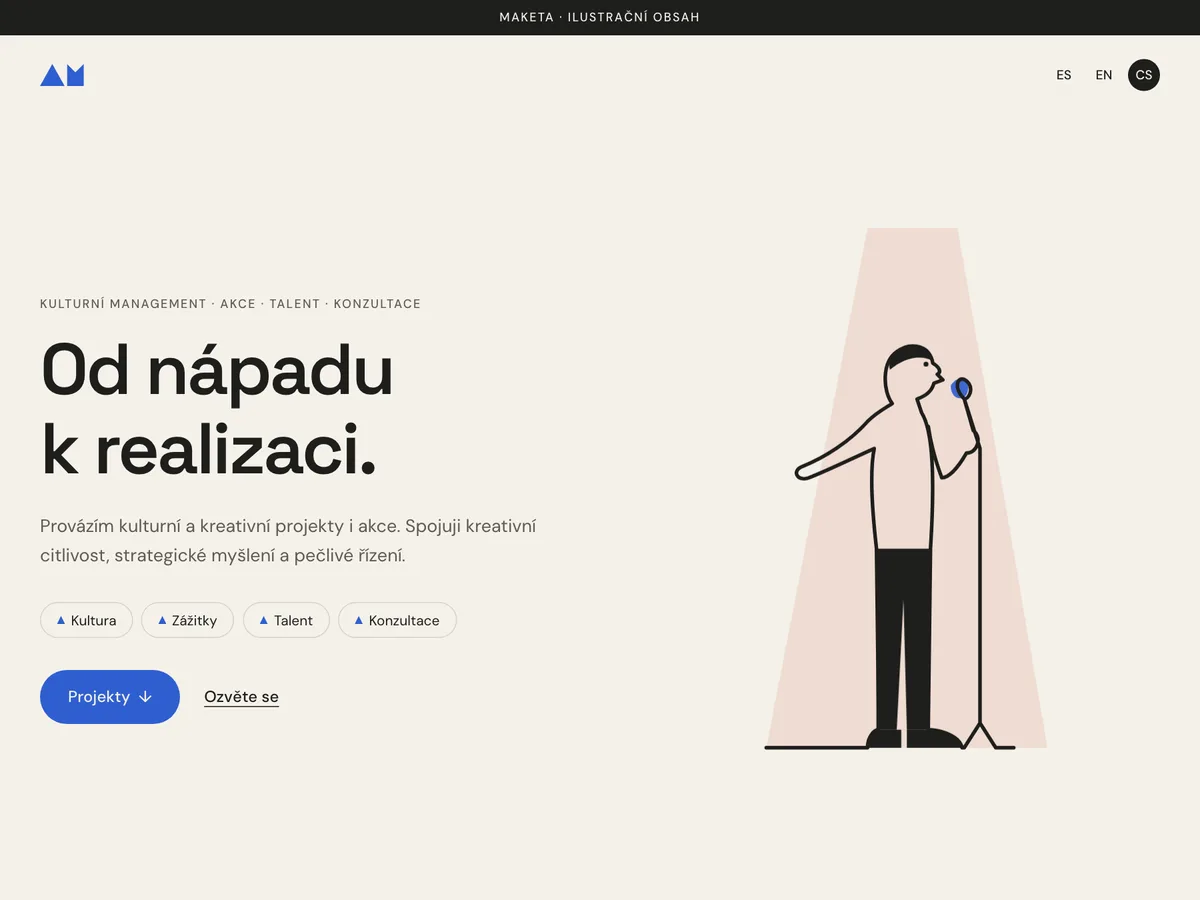Select the active CS language option

[x=1144, y=75]
